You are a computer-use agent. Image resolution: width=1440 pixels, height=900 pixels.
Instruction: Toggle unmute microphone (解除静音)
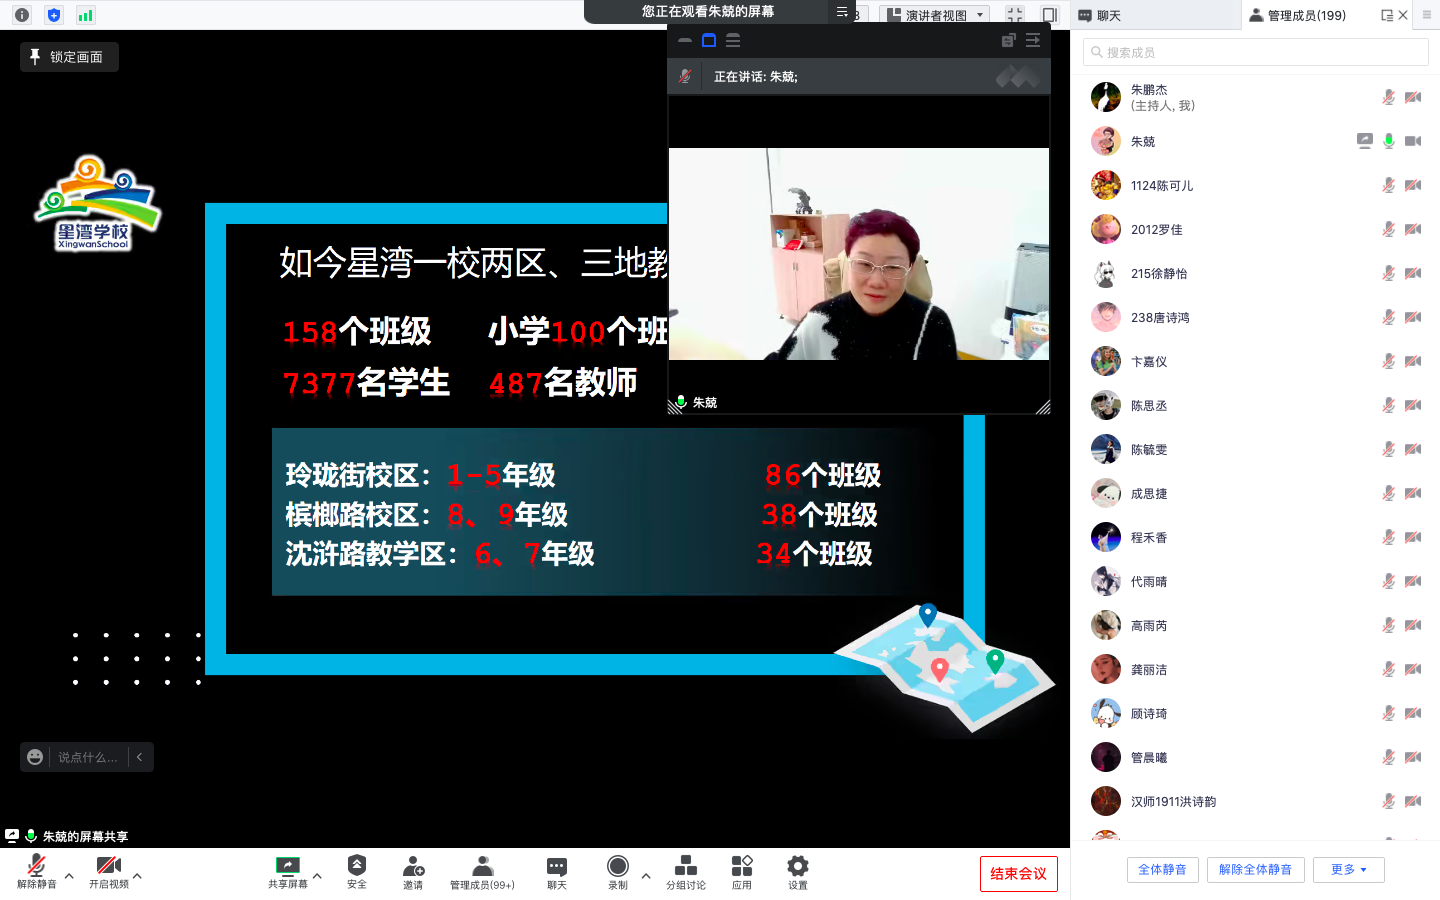37,867
